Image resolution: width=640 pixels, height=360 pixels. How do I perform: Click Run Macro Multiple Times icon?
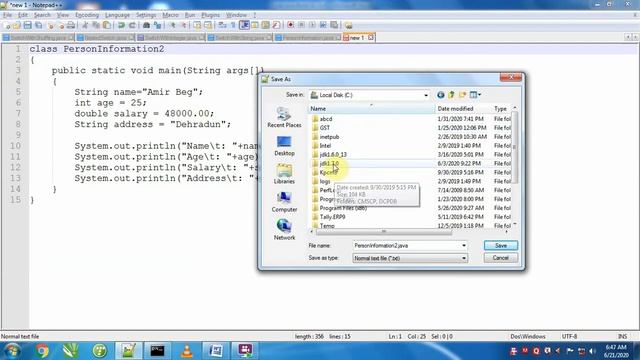pyautogui.click(x=323, y=25)
